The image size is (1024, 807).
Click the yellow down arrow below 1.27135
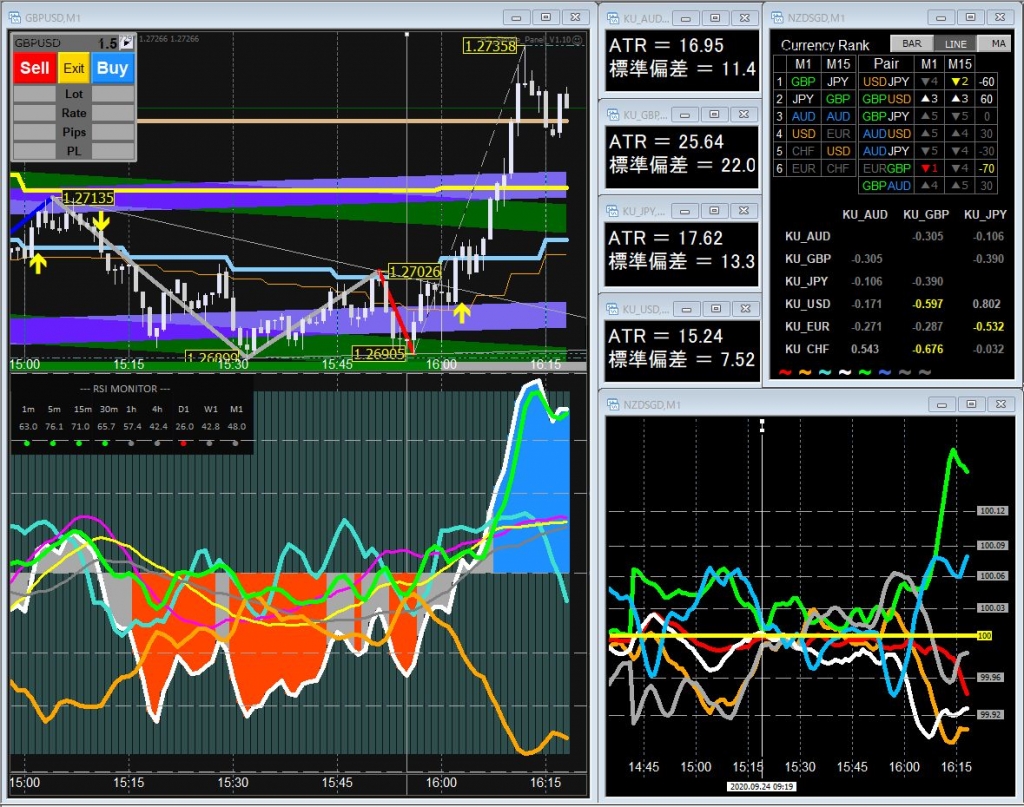point(101,222)
